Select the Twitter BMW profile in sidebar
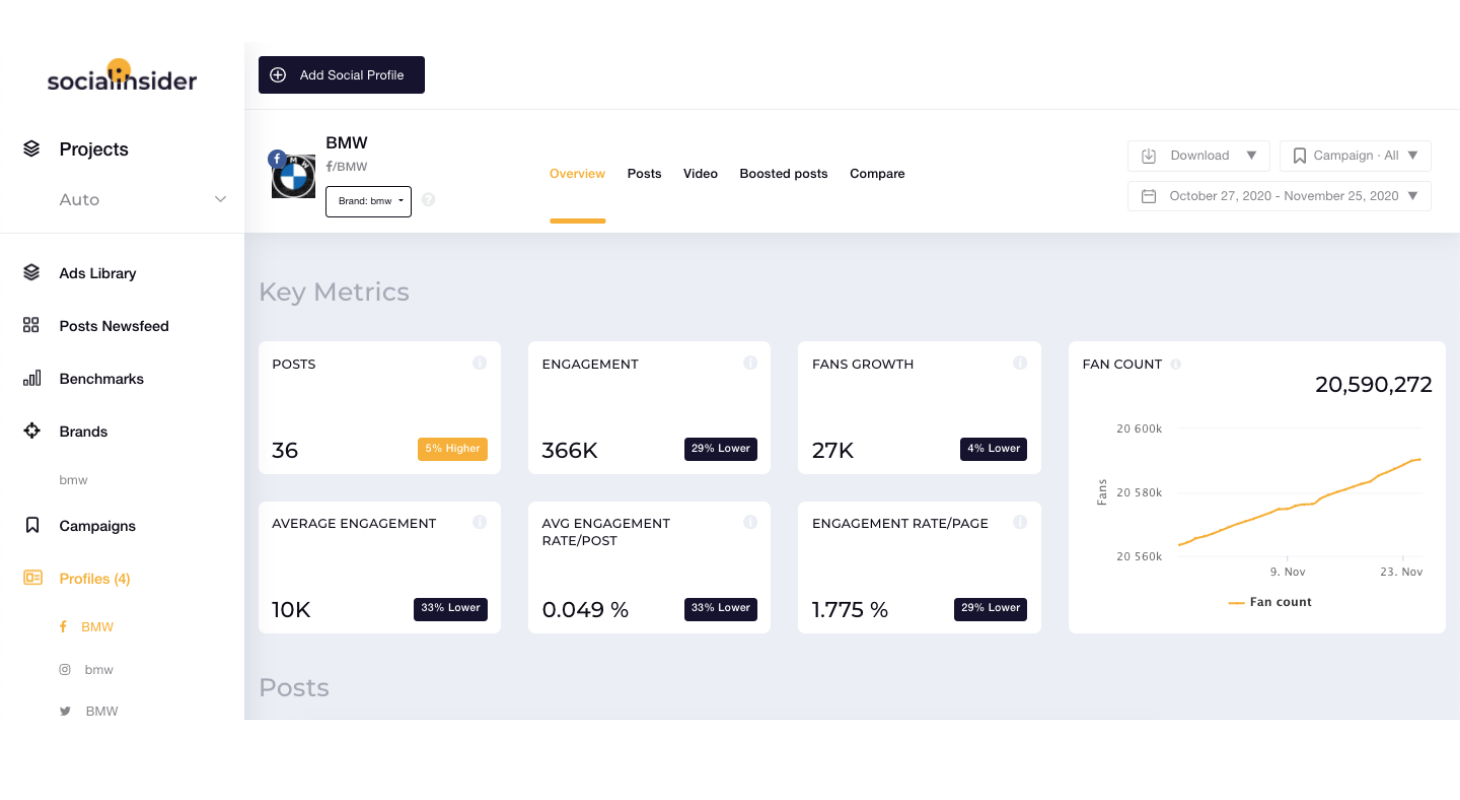The width and height of the screenshot is (1460, 800). click(101, 711)
